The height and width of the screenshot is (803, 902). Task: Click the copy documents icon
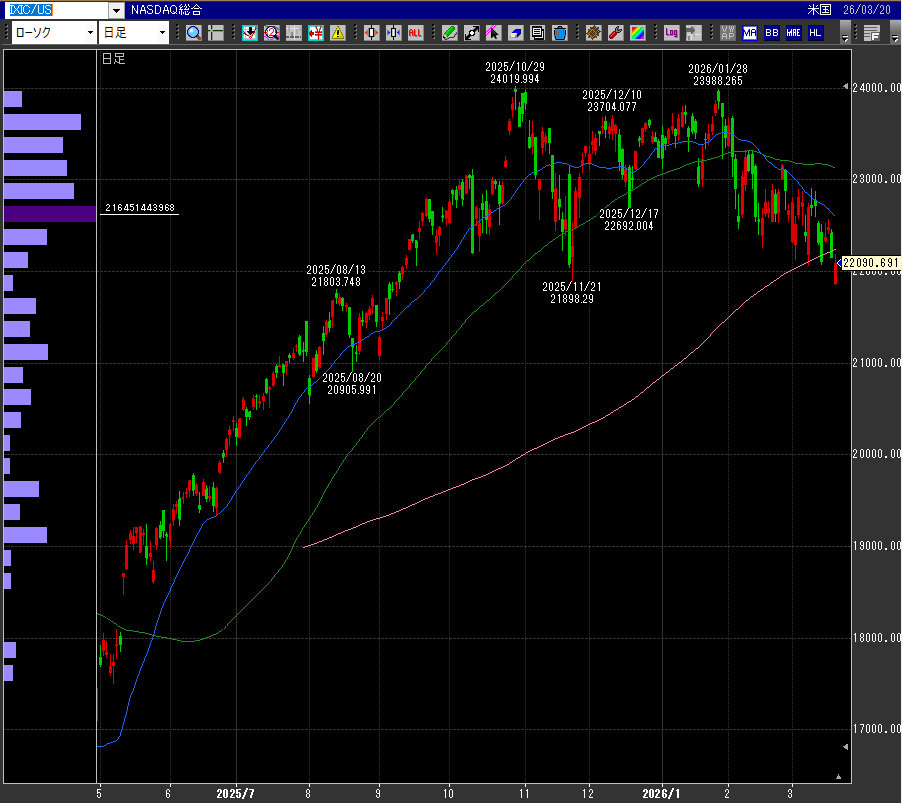tap(537, 33)
